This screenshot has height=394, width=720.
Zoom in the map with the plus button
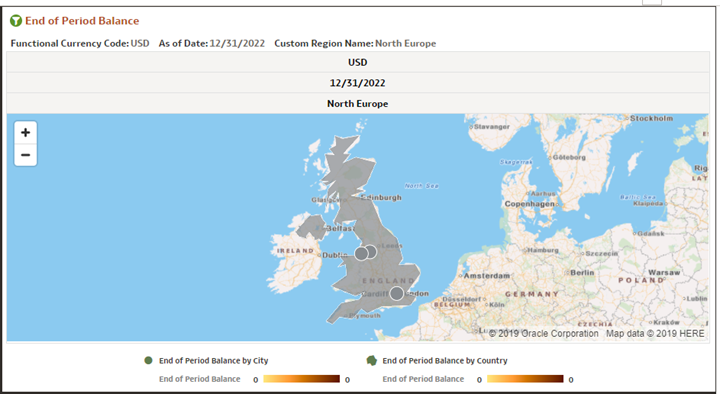tap(26, 133)
